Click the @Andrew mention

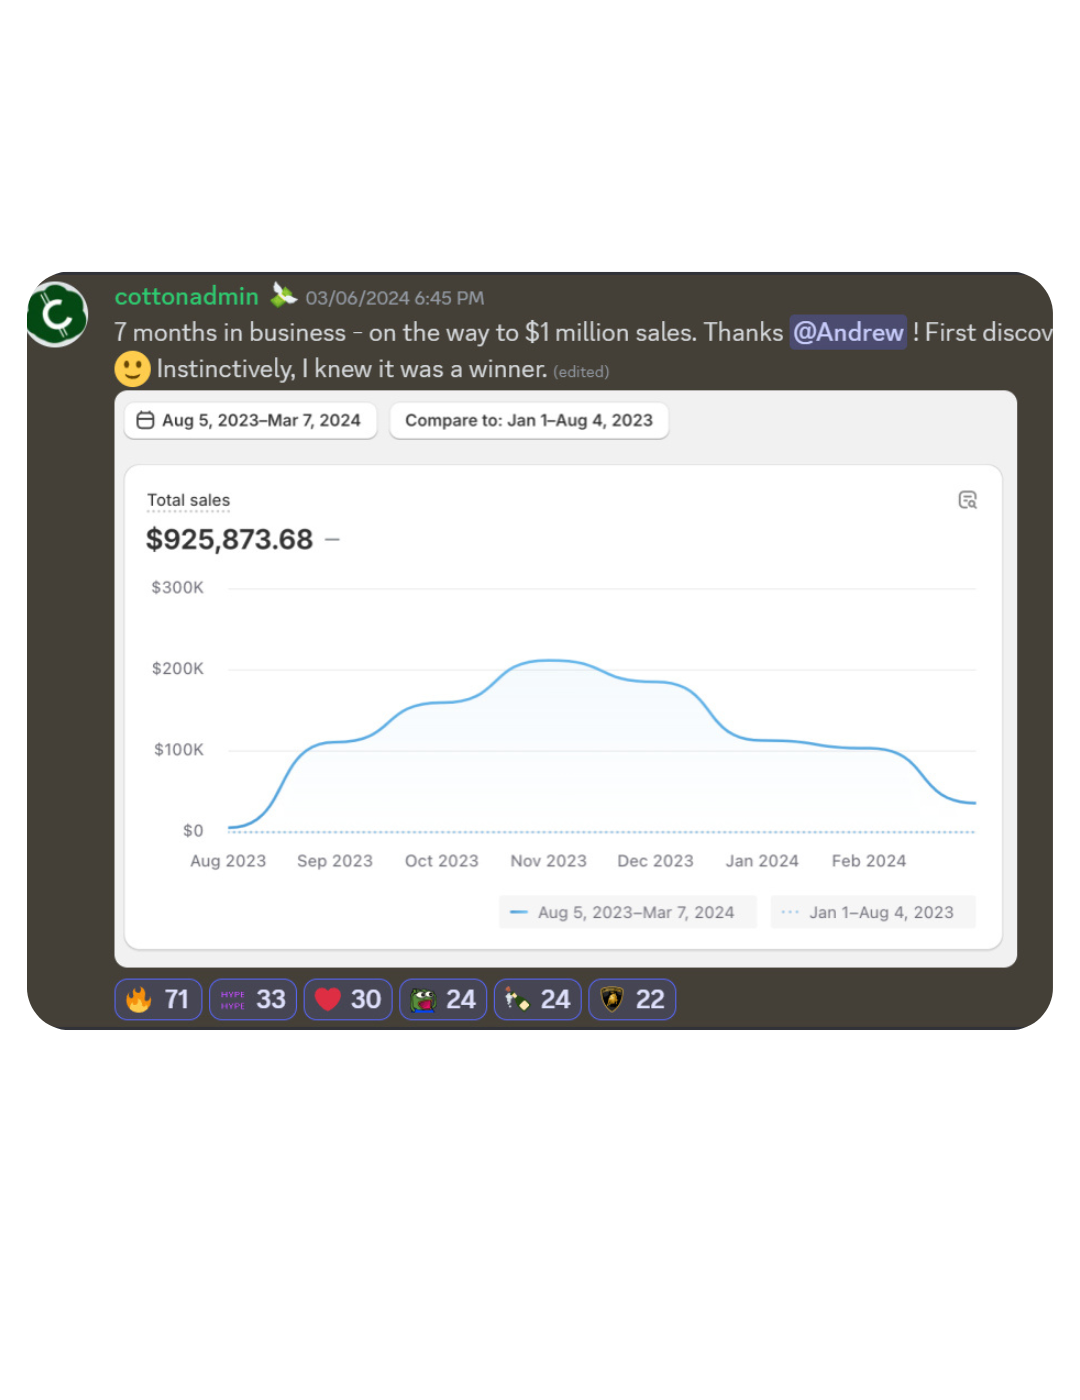[849, 332]
